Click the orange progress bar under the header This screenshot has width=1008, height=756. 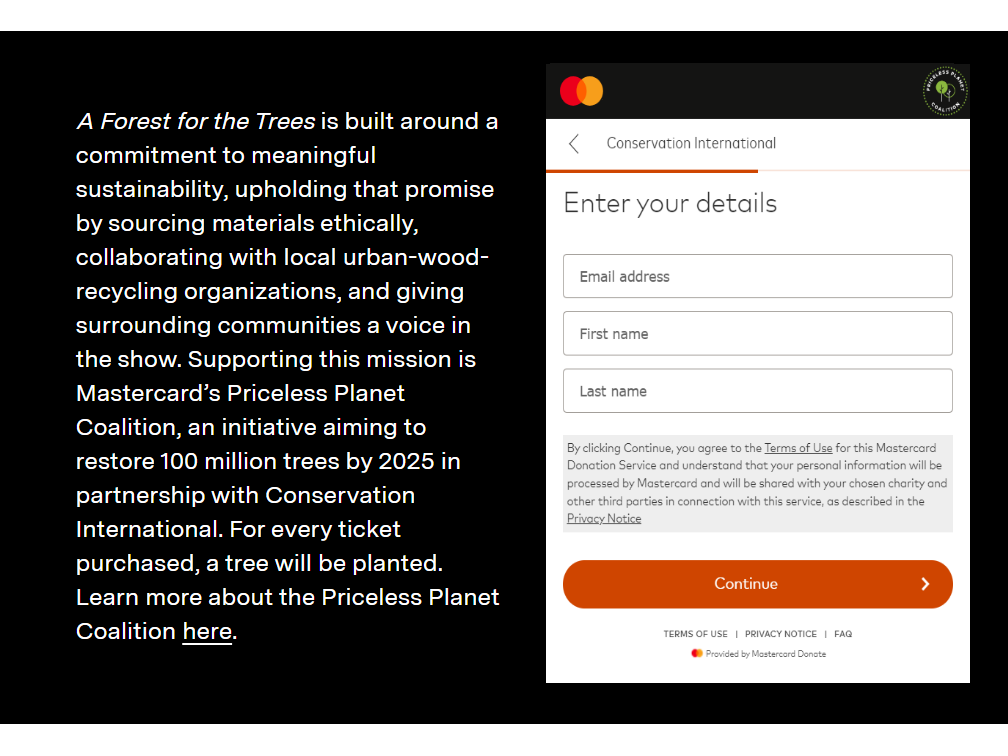(x=660, y=172)
